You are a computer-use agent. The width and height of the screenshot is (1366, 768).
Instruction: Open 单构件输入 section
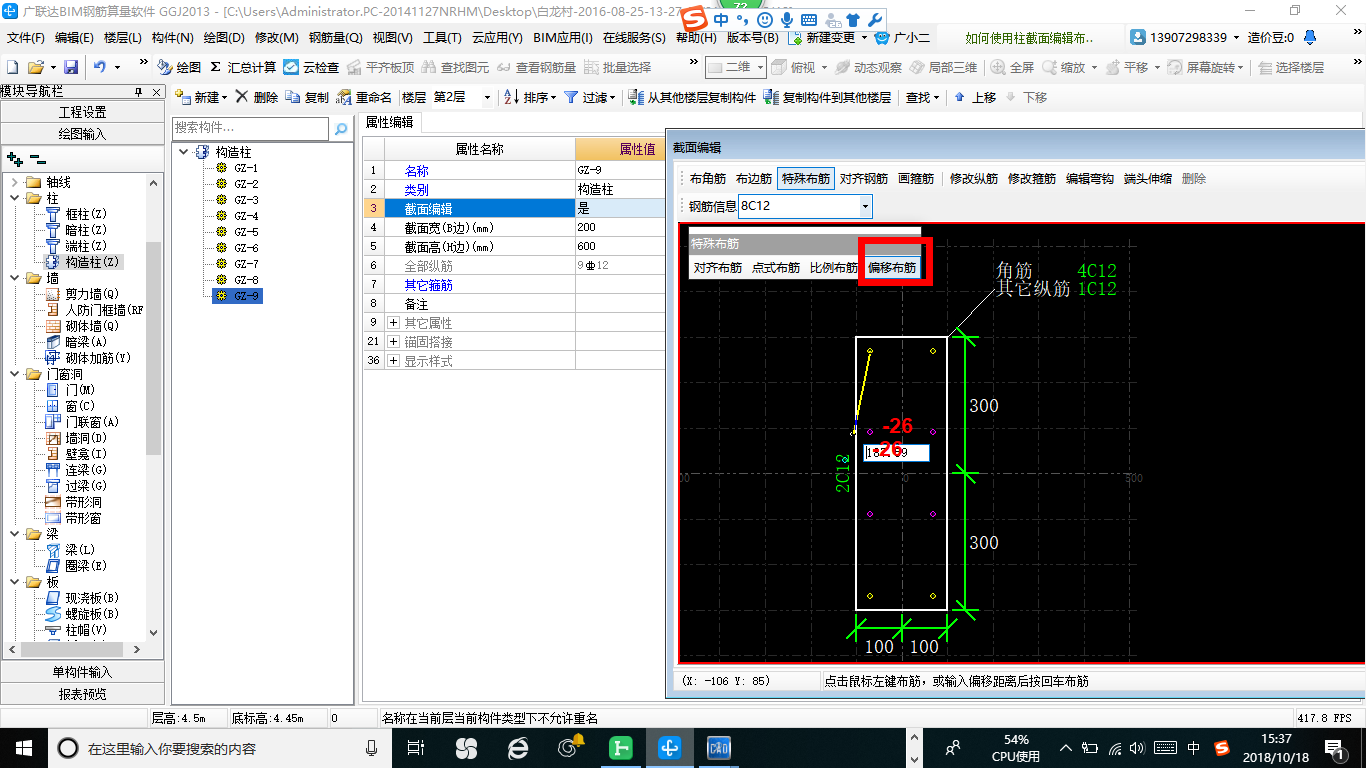click(82, 672)
